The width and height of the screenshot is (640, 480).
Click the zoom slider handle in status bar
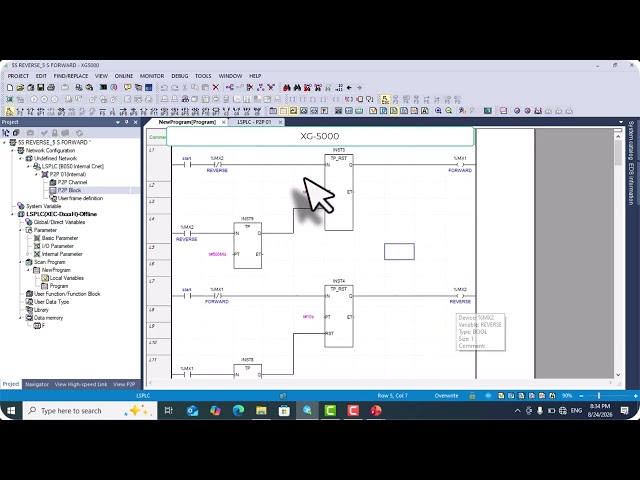click(599, 396)
